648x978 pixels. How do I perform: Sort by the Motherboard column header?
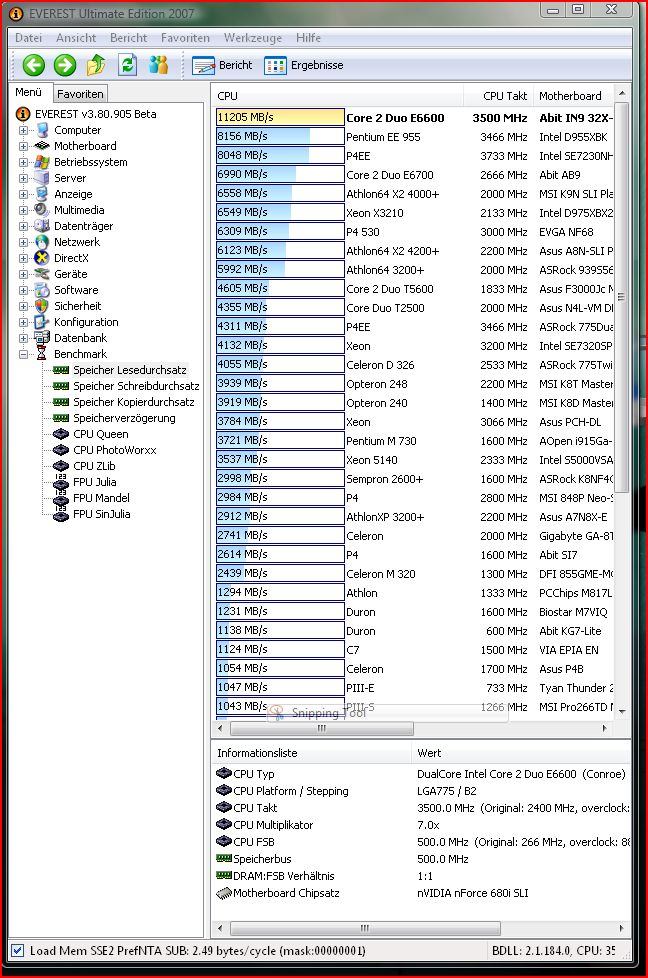(574, 96)
